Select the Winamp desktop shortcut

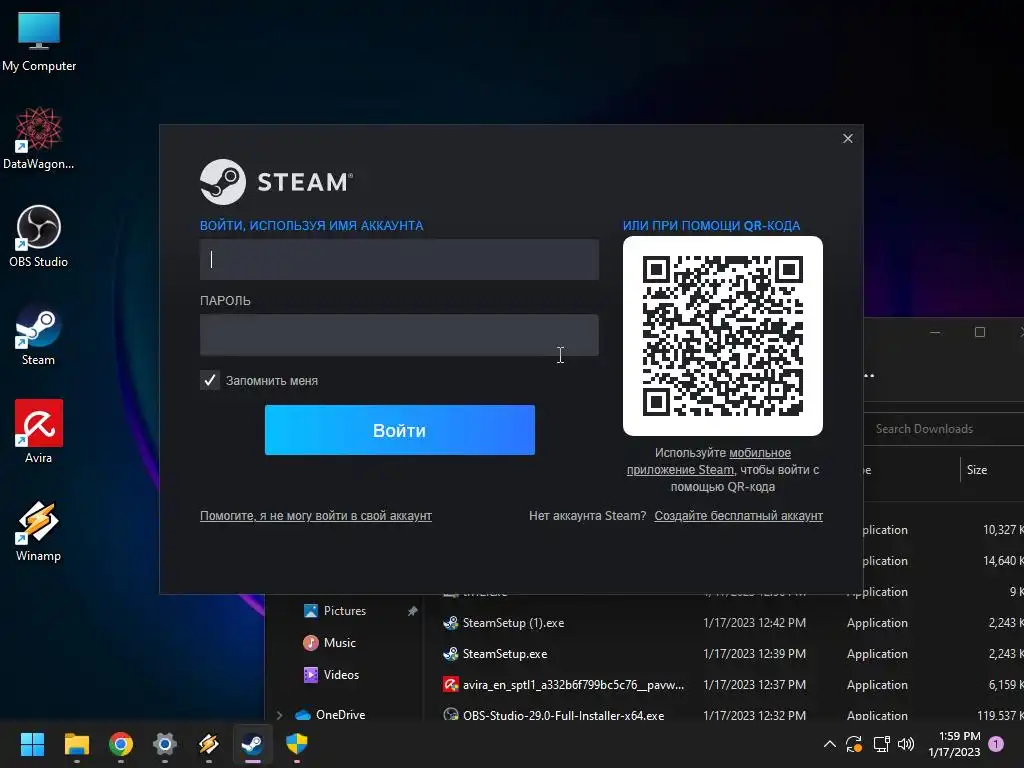click(39, 530)
